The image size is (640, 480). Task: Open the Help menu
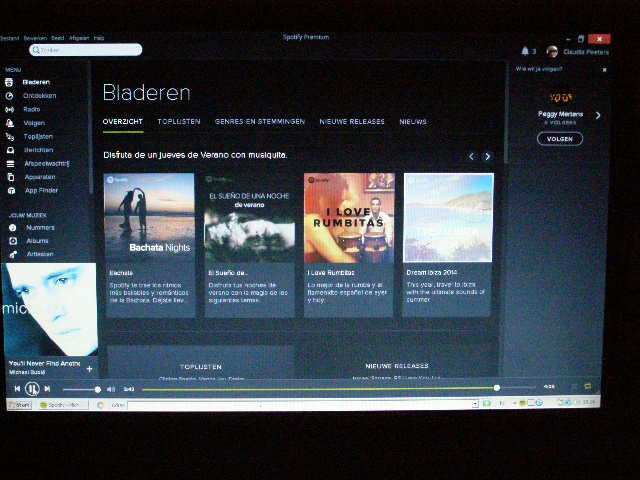(x=99, y=38)
